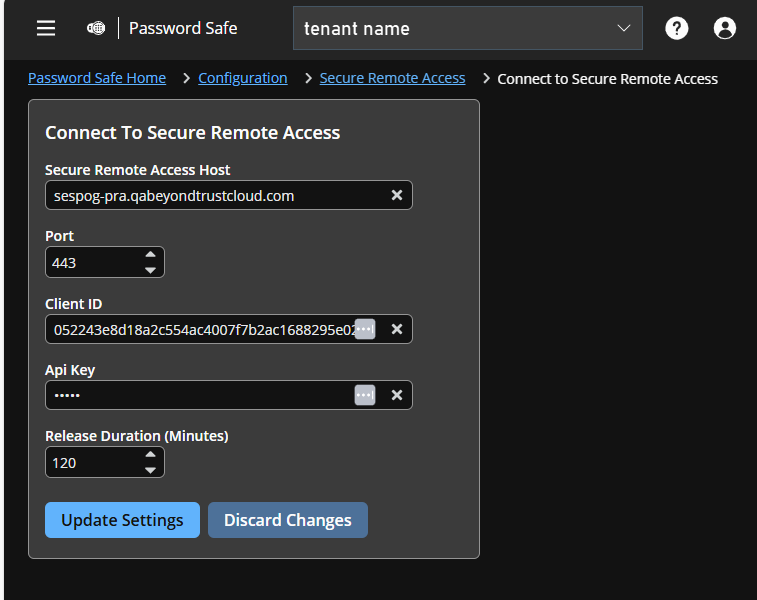Open the hamburger navigation menu
757x600 pixels.
point(46,28)
